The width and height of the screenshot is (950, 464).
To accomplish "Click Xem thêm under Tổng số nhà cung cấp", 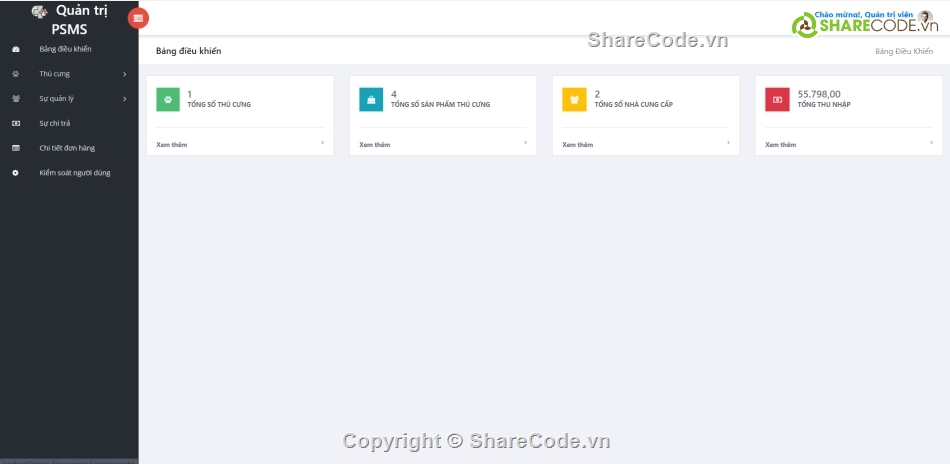I will pyautogui.click(x=578, y=145).
